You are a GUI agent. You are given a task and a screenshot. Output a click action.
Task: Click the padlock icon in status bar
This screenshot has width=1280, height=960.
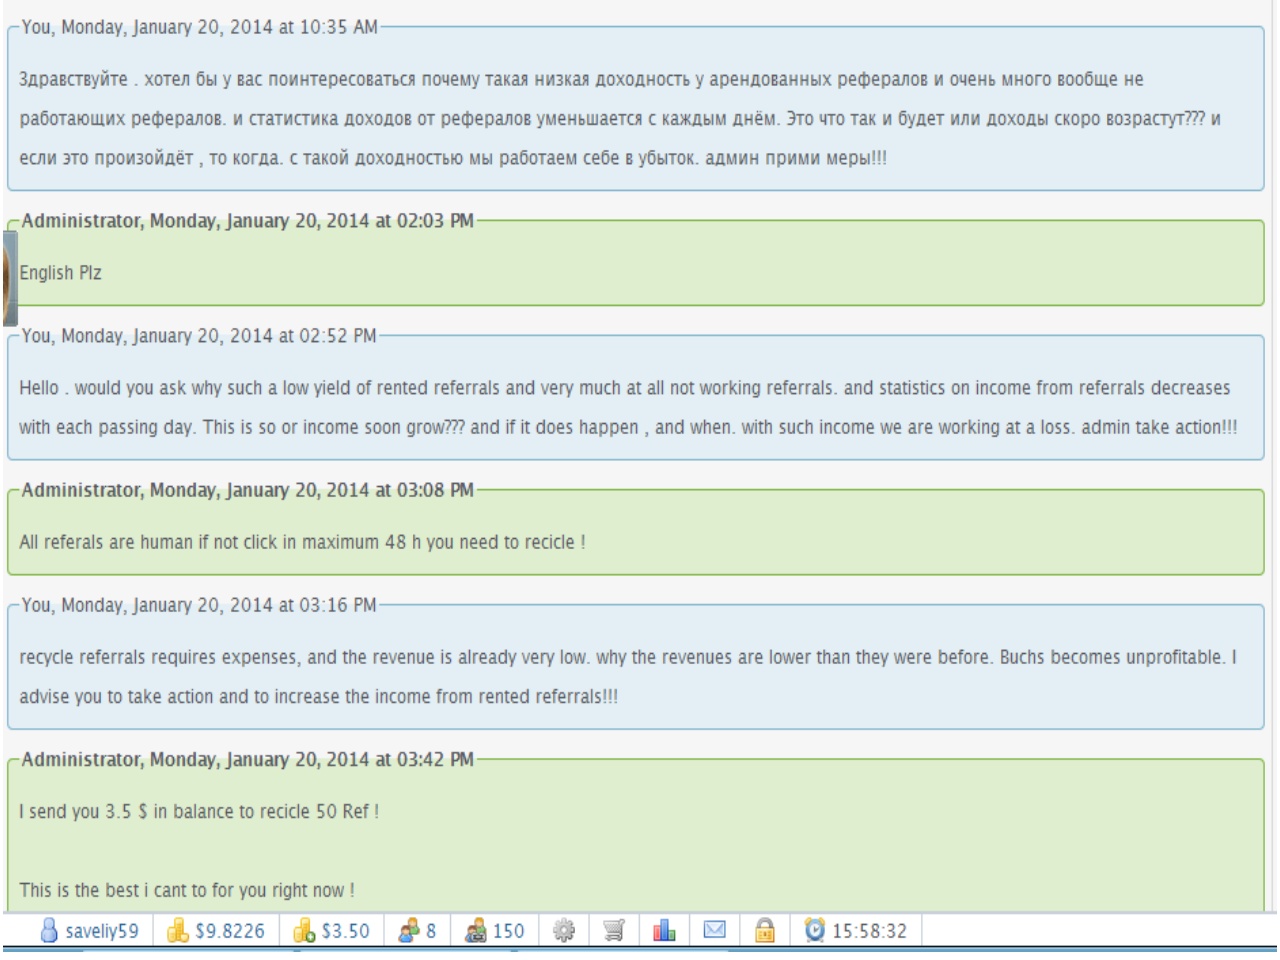click(764, 931)
